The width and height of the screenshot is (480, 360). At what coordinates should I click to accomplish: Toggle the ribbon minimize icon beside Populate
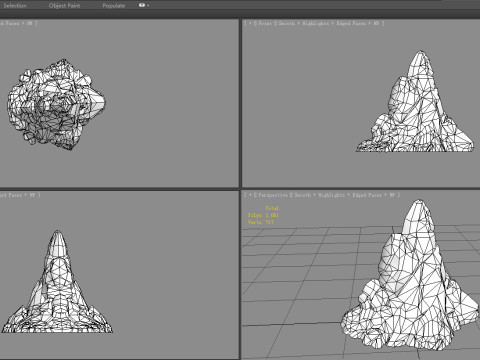(x=142, y=5)
